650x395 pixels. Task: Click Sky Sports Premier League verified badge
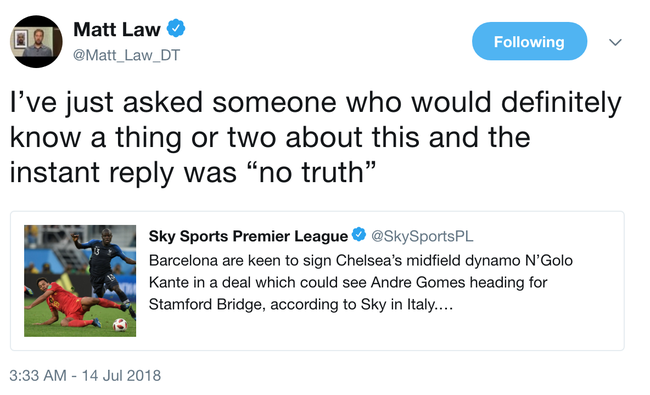click(x=359, y=235)
